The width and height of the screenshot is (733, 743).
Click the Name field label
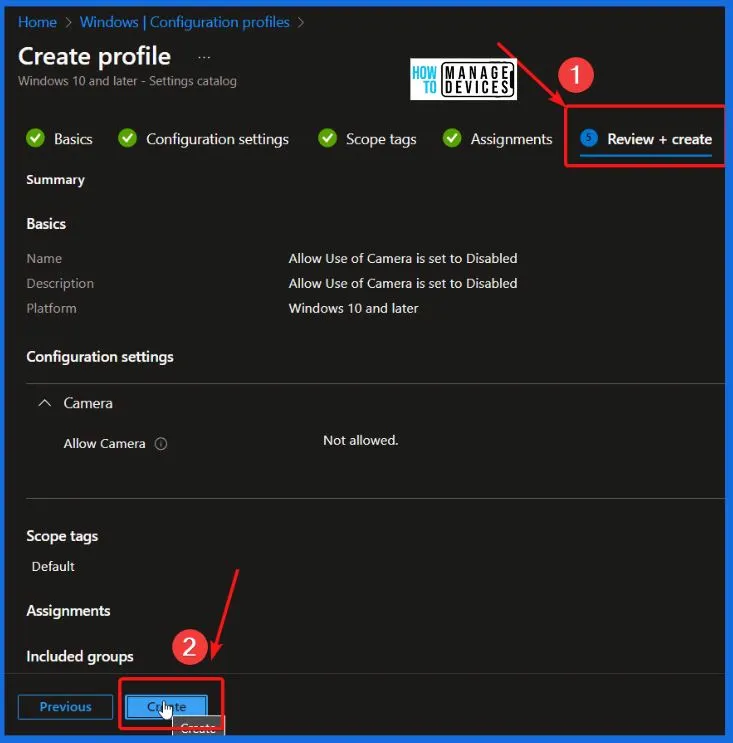[x=44, y=258]
